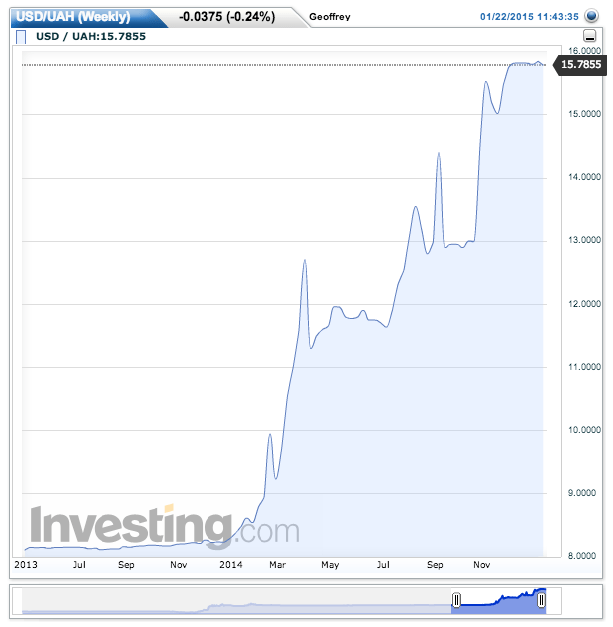Image resolution: width=613 pixels, height=627 pixels.
Task: Click the 15.7855 current price tag
Action: 579,64
